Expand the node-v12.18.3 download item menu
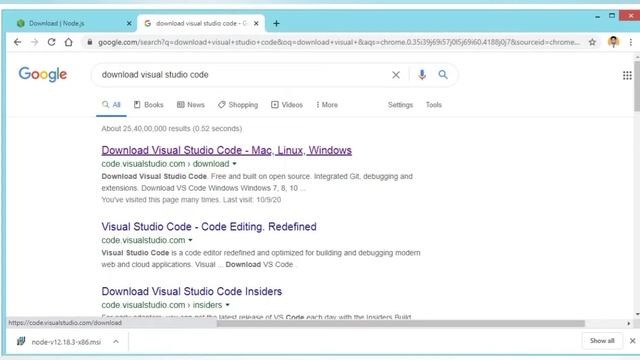640x360 pixels. click(116, 342)
